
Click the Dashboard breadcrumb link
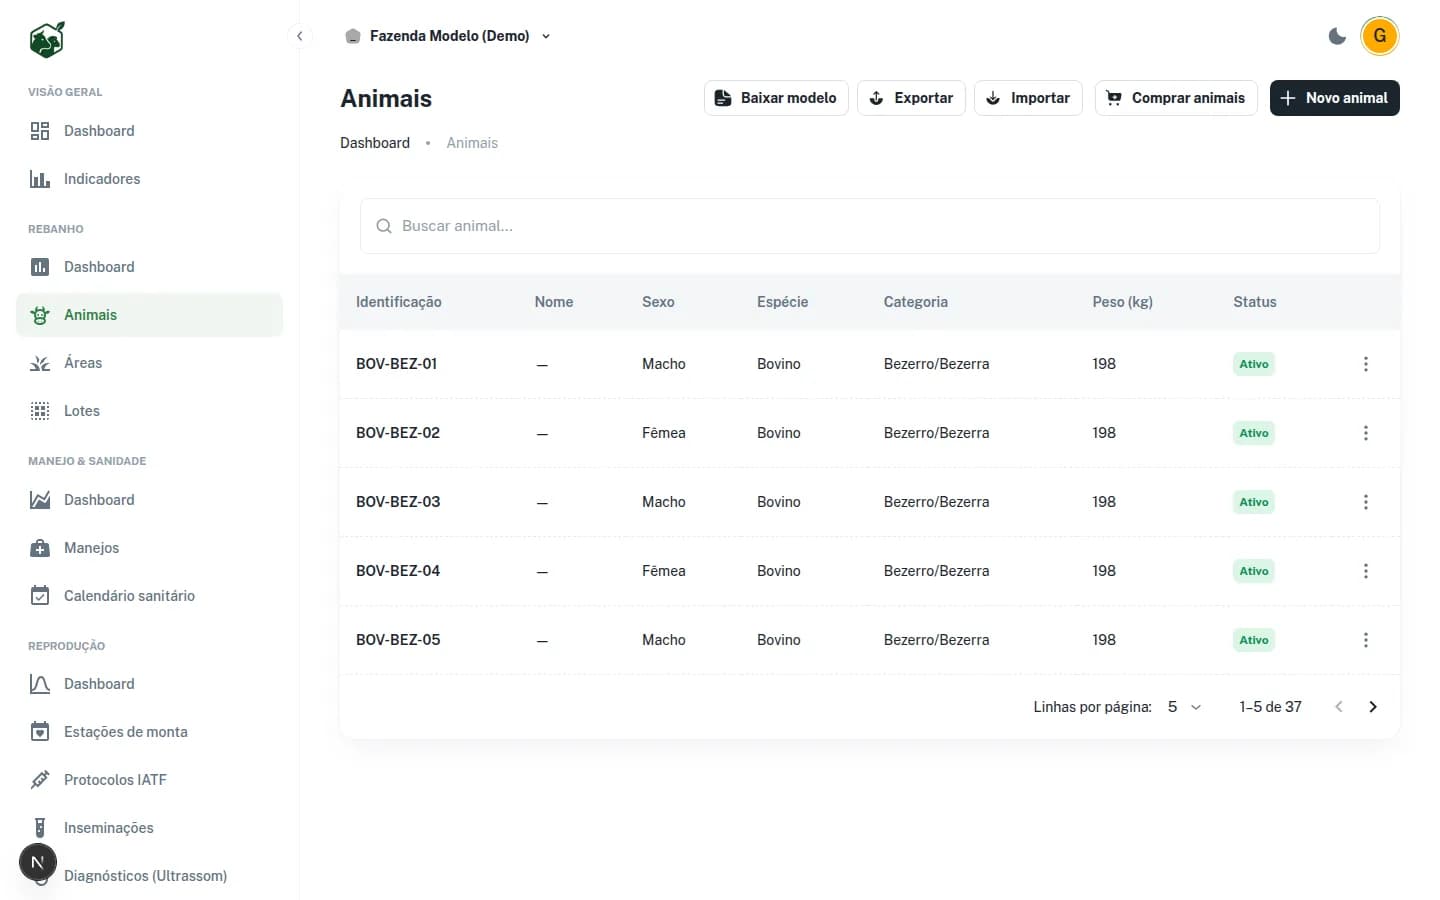pos(375,143)
